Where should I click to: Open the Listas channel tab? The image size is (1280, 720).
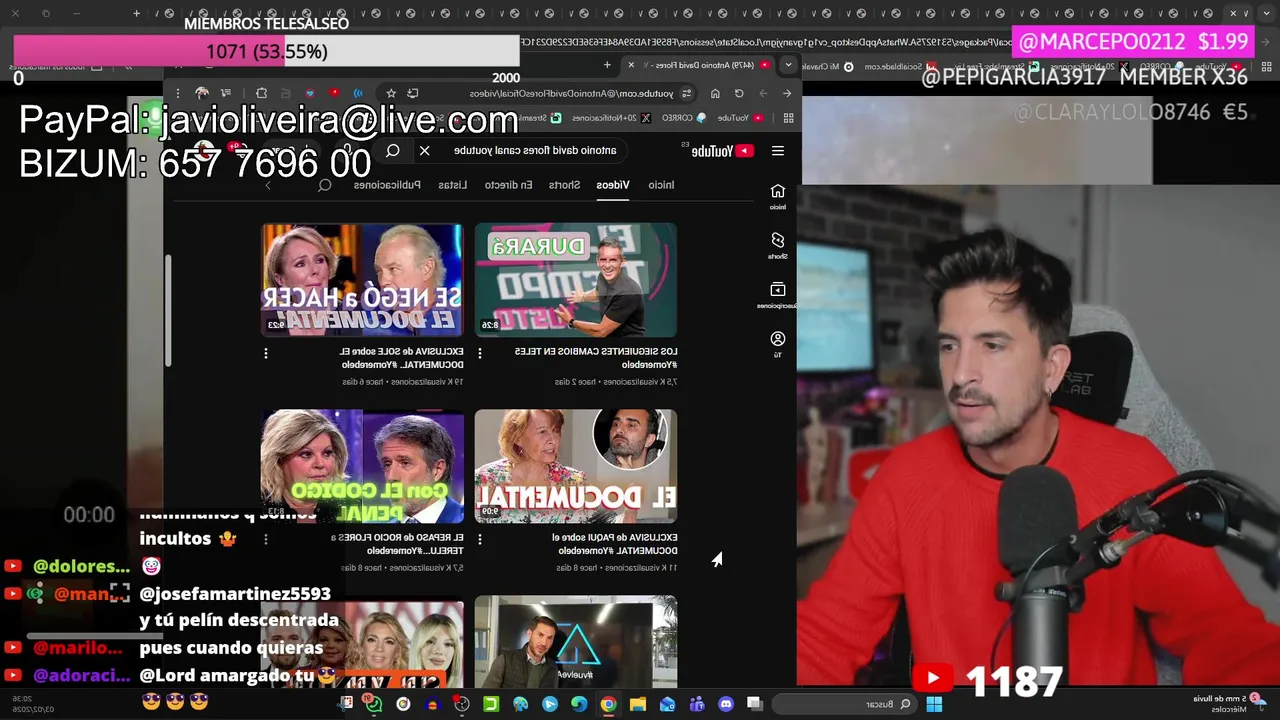pos(452,185)
